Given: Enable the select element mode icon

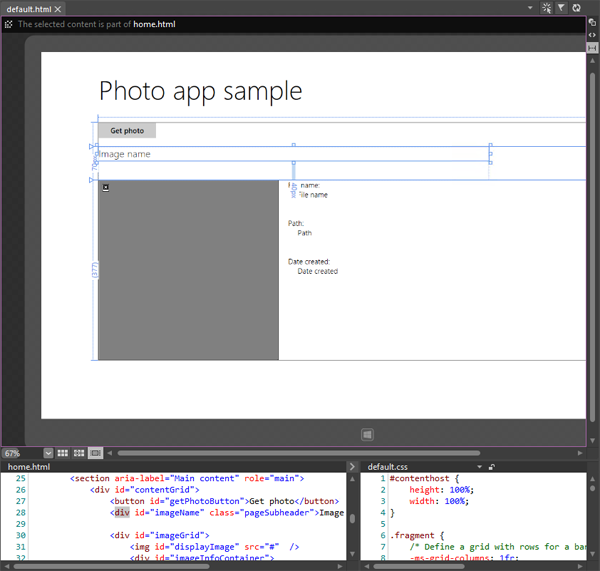Looking at the screenshot, I should 546,8.
